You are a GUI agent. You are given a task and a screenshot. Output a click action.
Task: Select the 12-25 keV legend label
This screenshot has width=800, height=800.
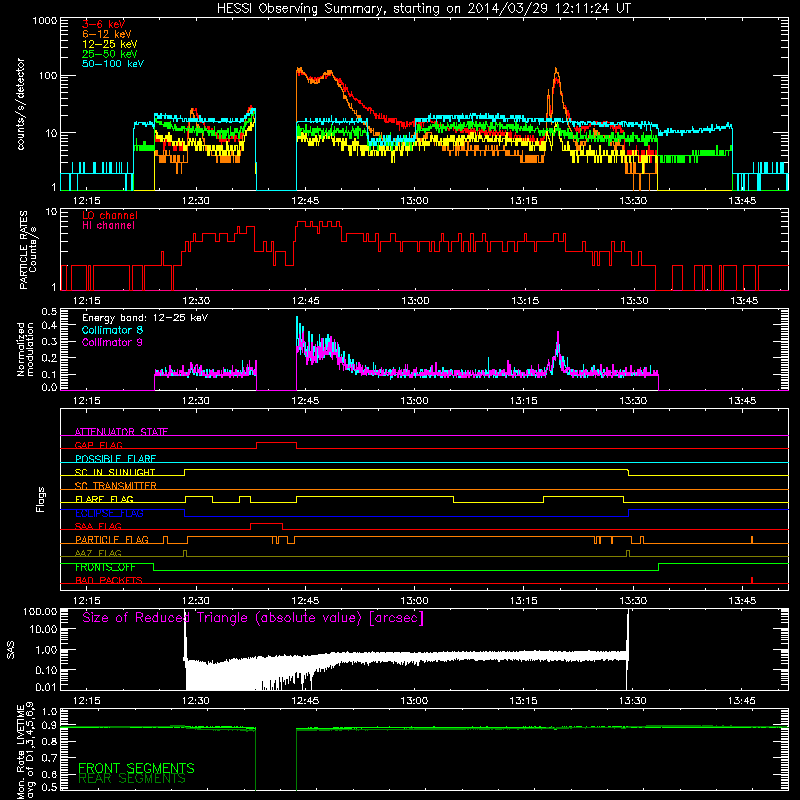click(110, 44)
